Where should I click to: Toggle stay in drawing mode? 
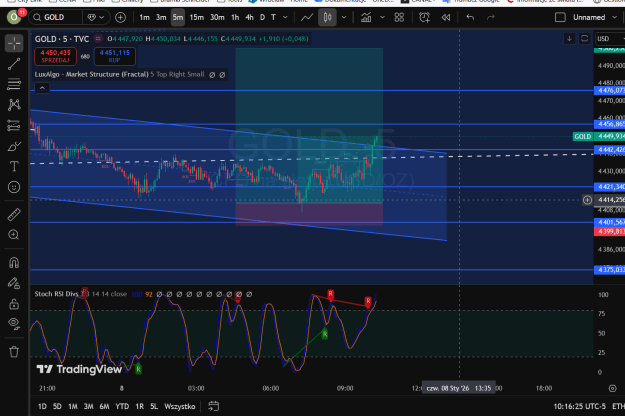(x=14, y=283)
